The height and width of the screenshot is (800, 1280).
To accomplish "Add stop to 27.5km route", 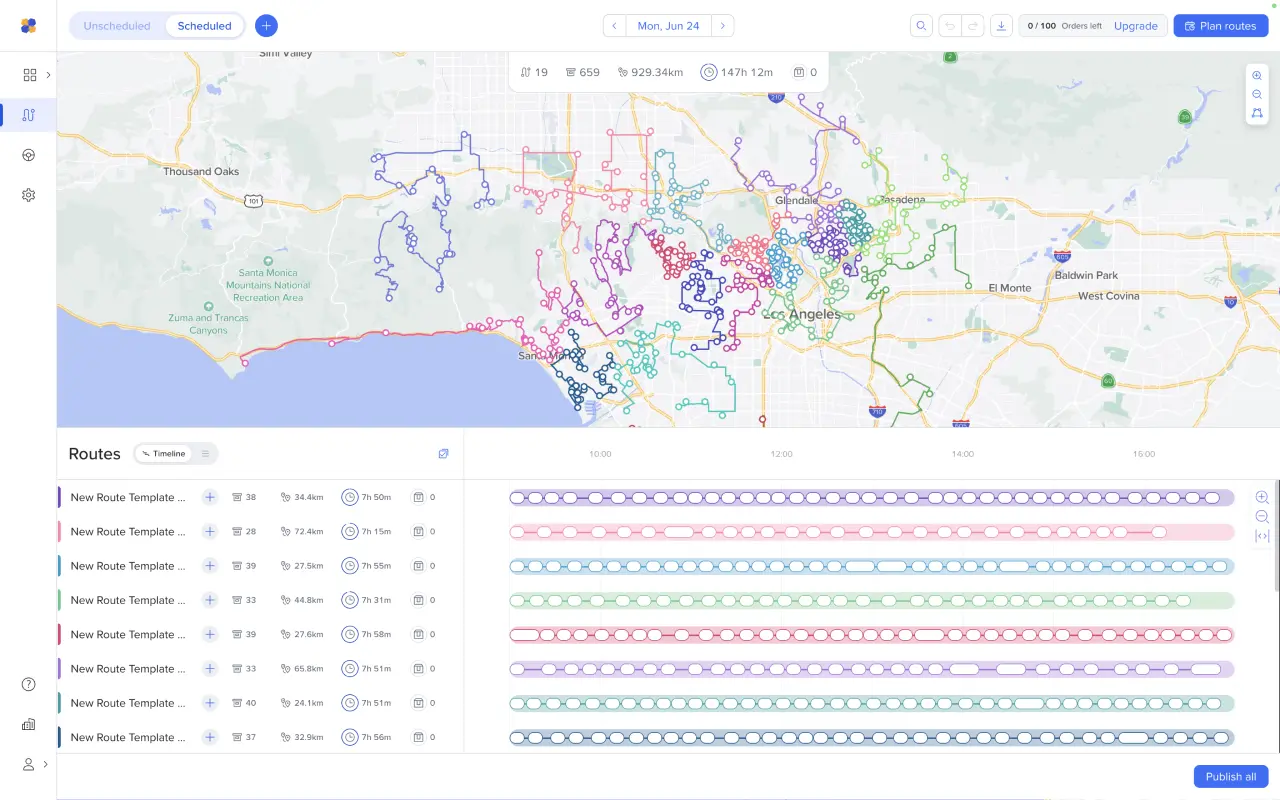I will pos(210,566).
